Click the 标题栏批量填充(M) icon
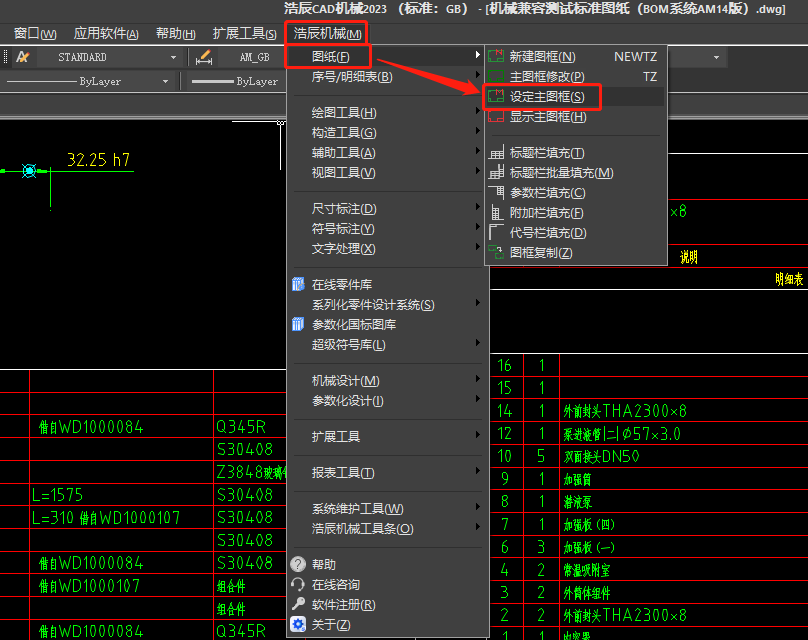 click(496, 172)
